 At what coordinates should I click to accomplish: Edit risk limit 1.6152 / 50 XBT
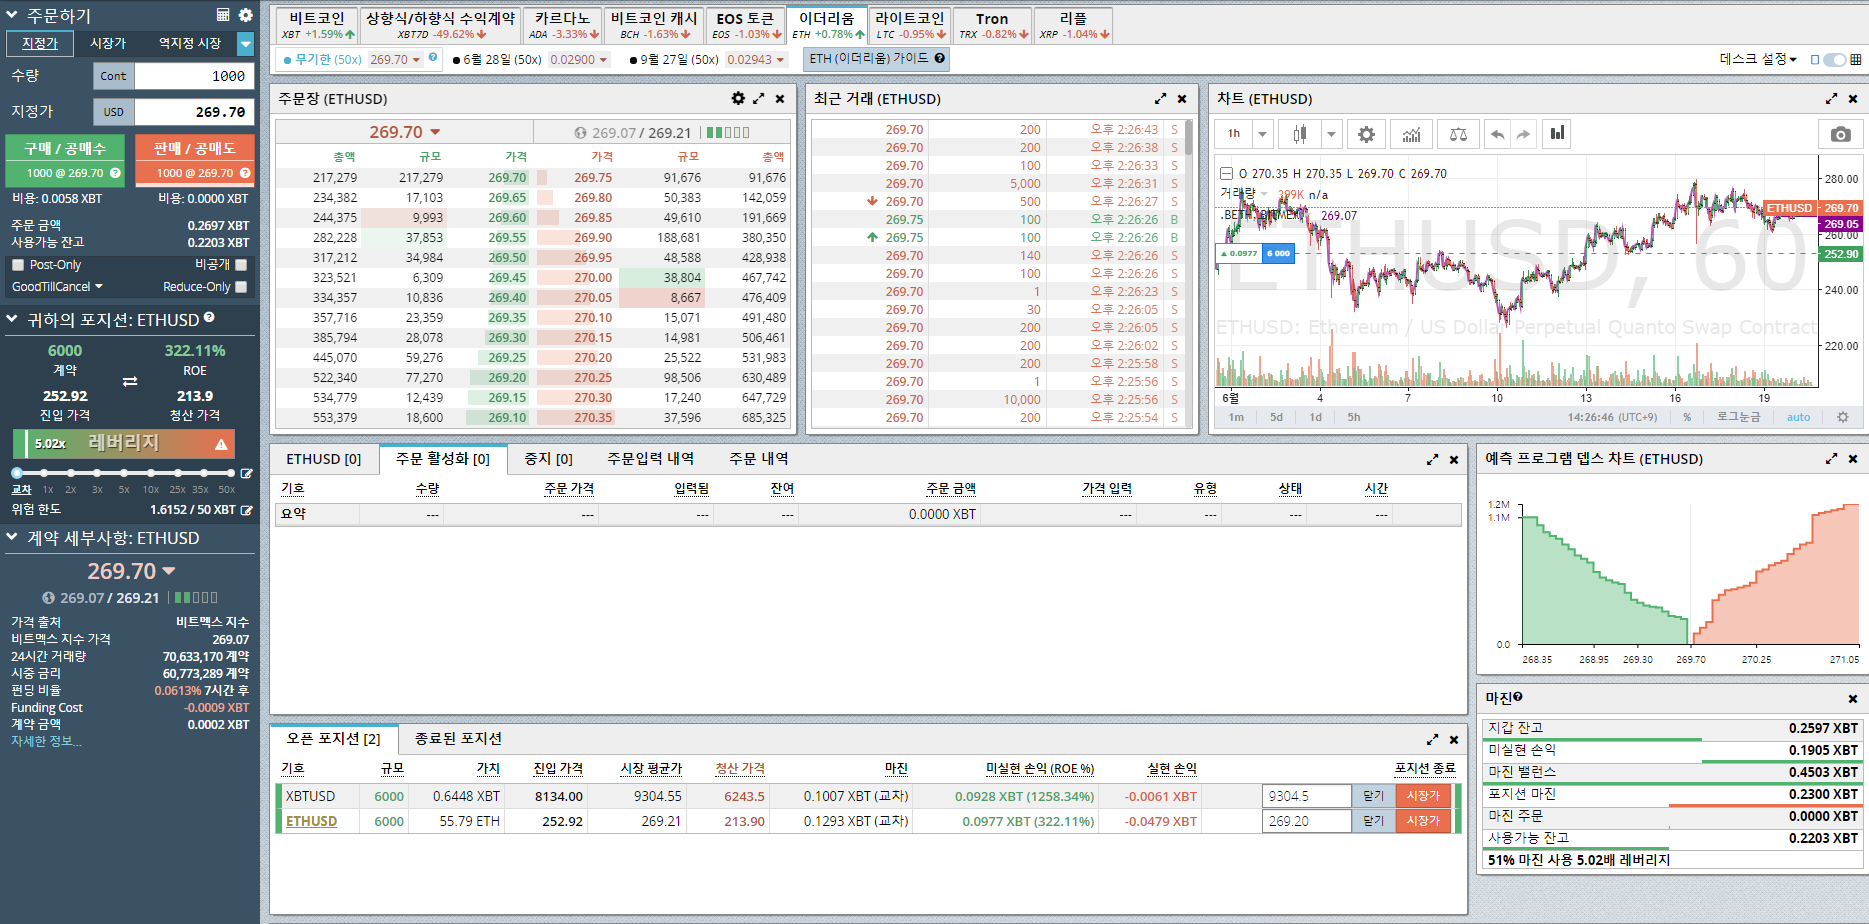(x=246, y=510)
